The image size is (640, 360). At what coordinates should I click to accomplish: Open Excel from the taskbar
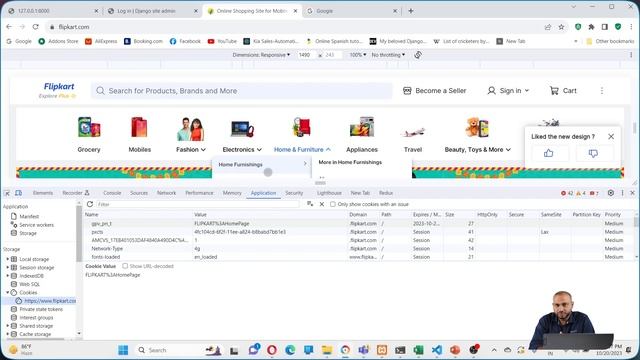coord(418,350)
